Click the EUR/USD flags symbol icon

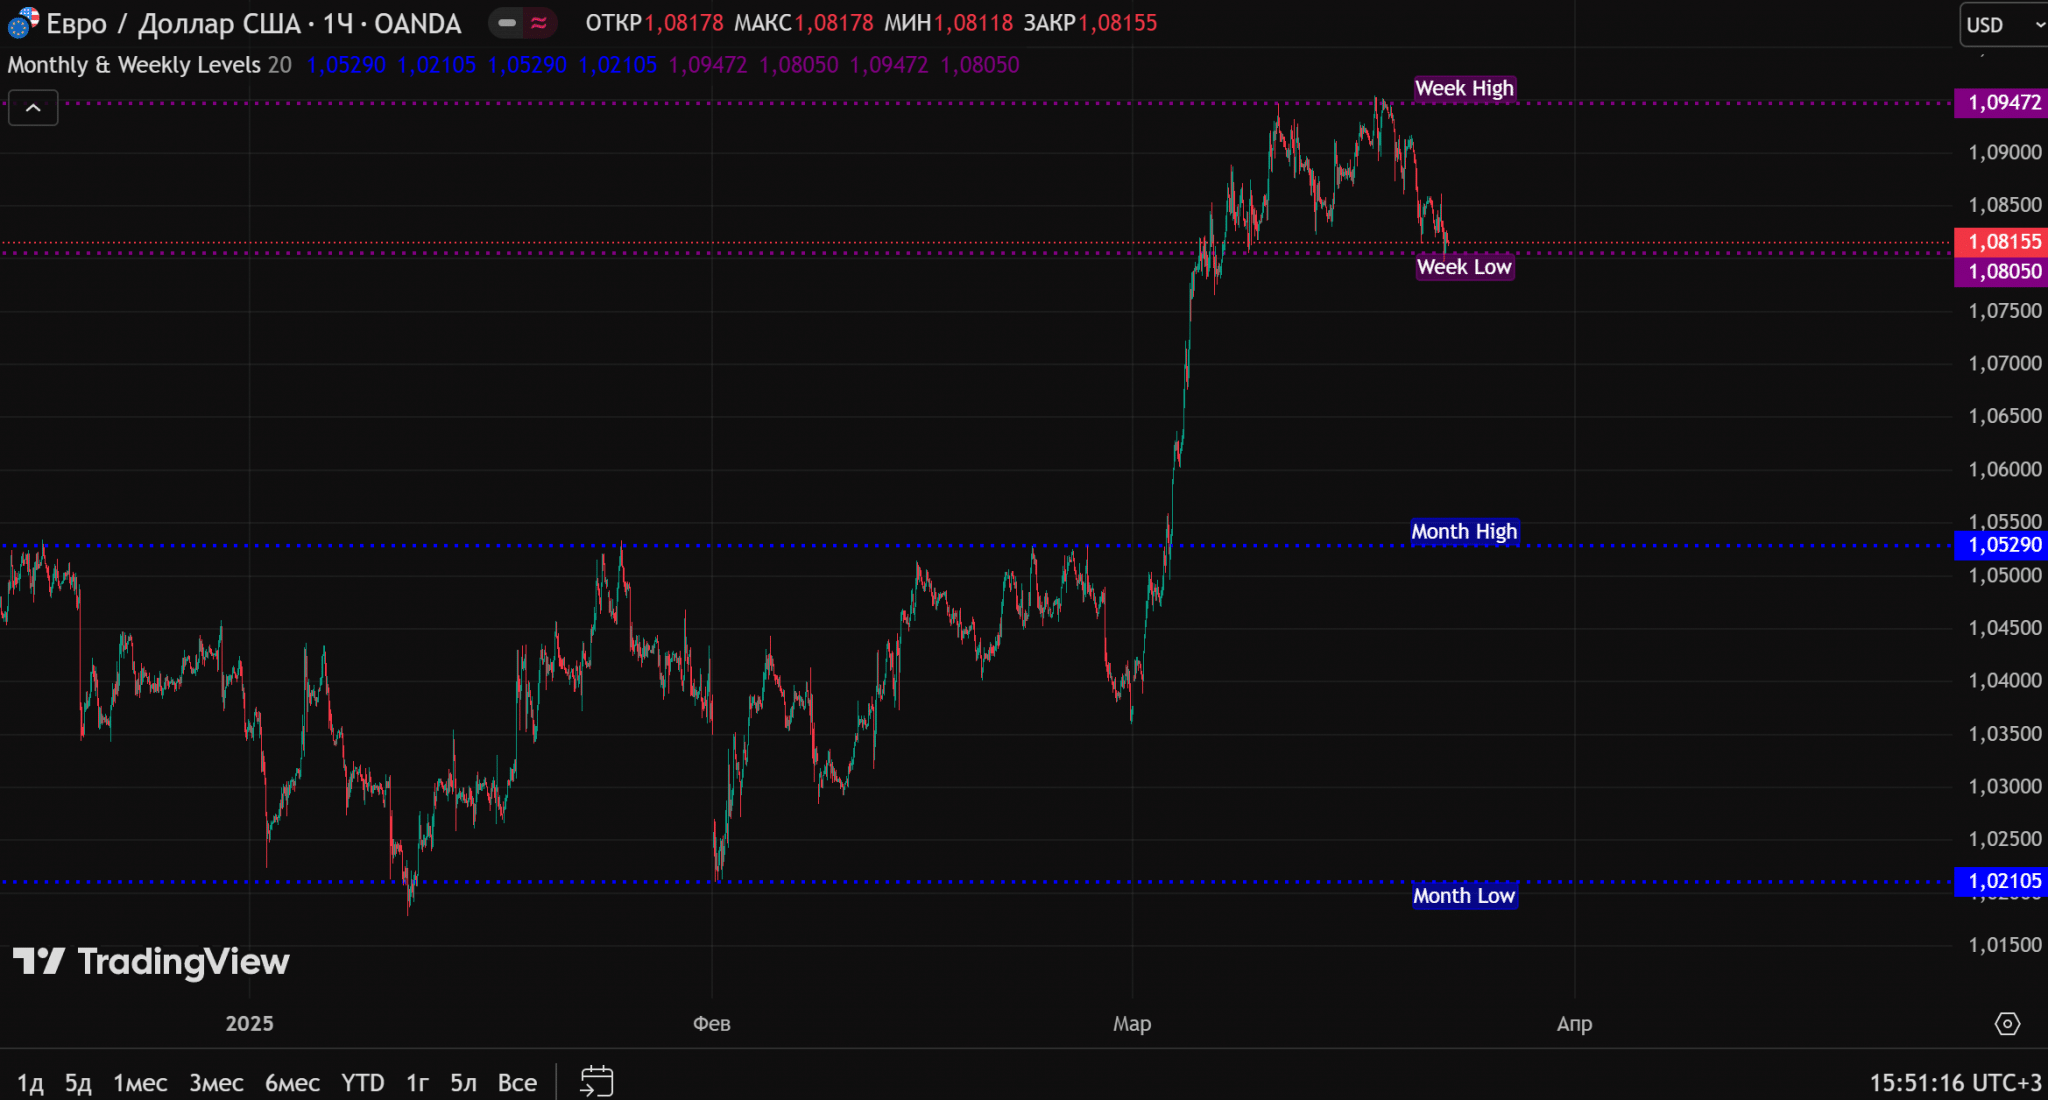(x=23, y=22)
